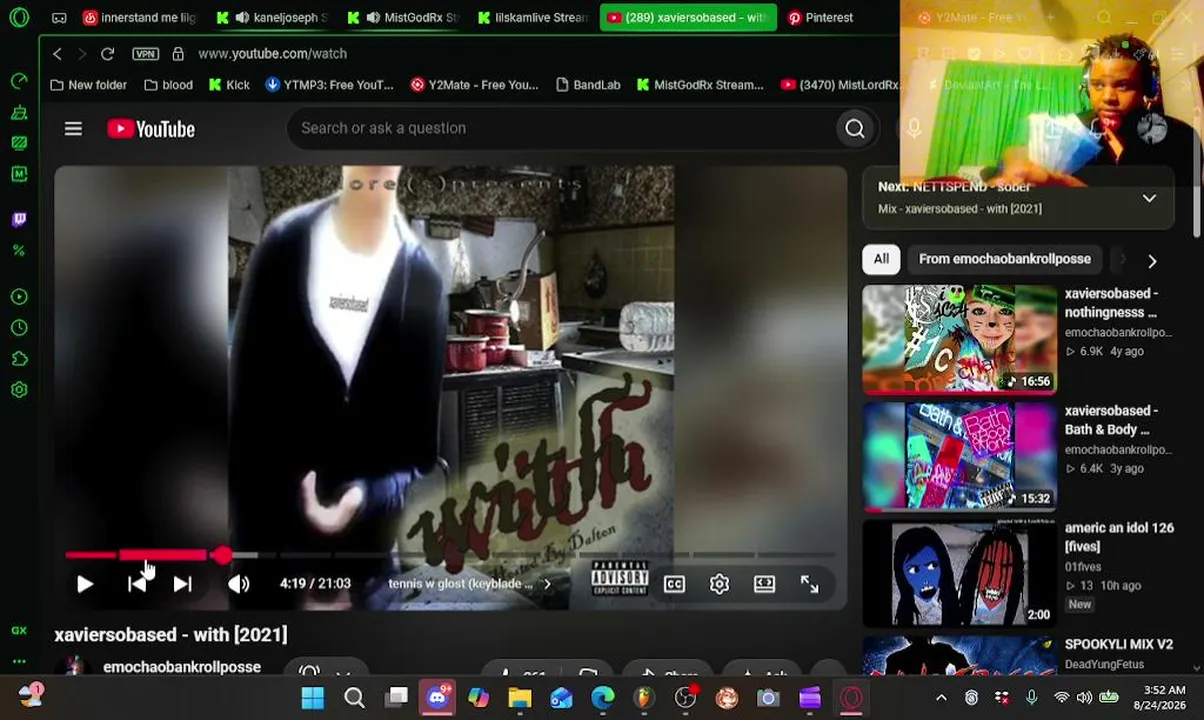
Task: Select the From emochaobankrollposse chip
Action: click(x=1004, y=259)
